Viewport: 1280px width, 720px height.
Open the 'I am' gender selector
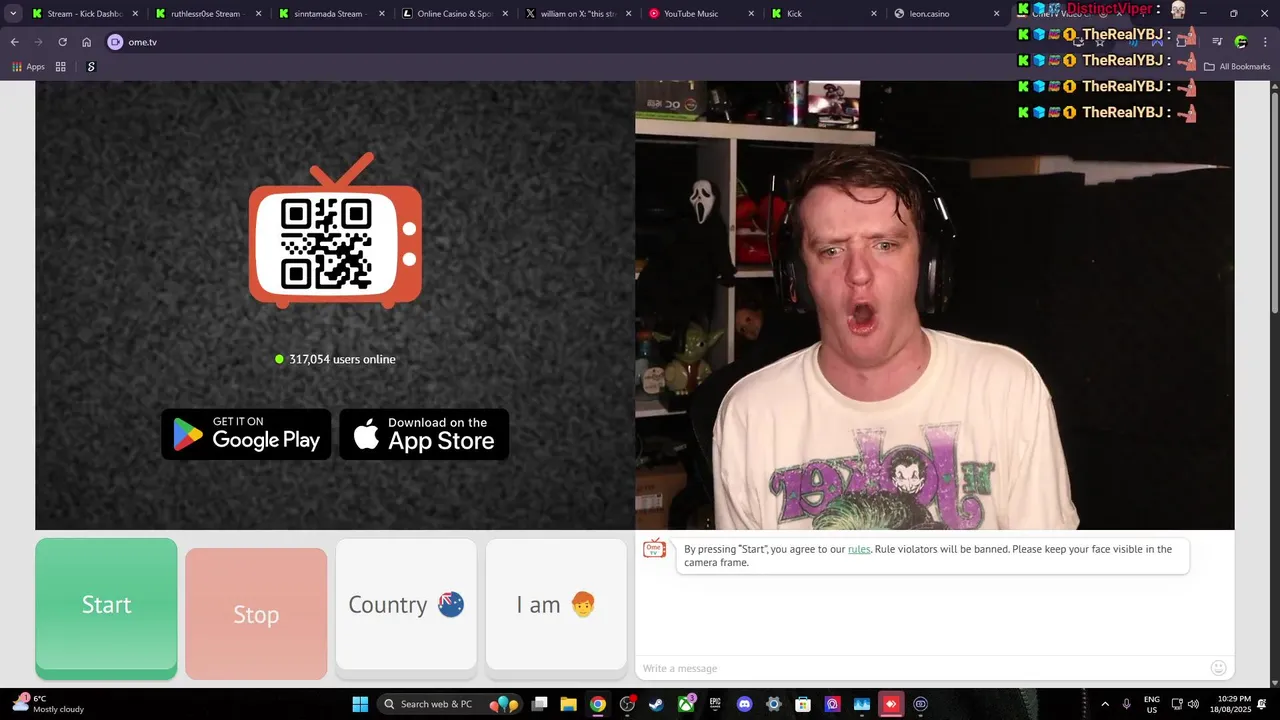(x=556, y=604)
